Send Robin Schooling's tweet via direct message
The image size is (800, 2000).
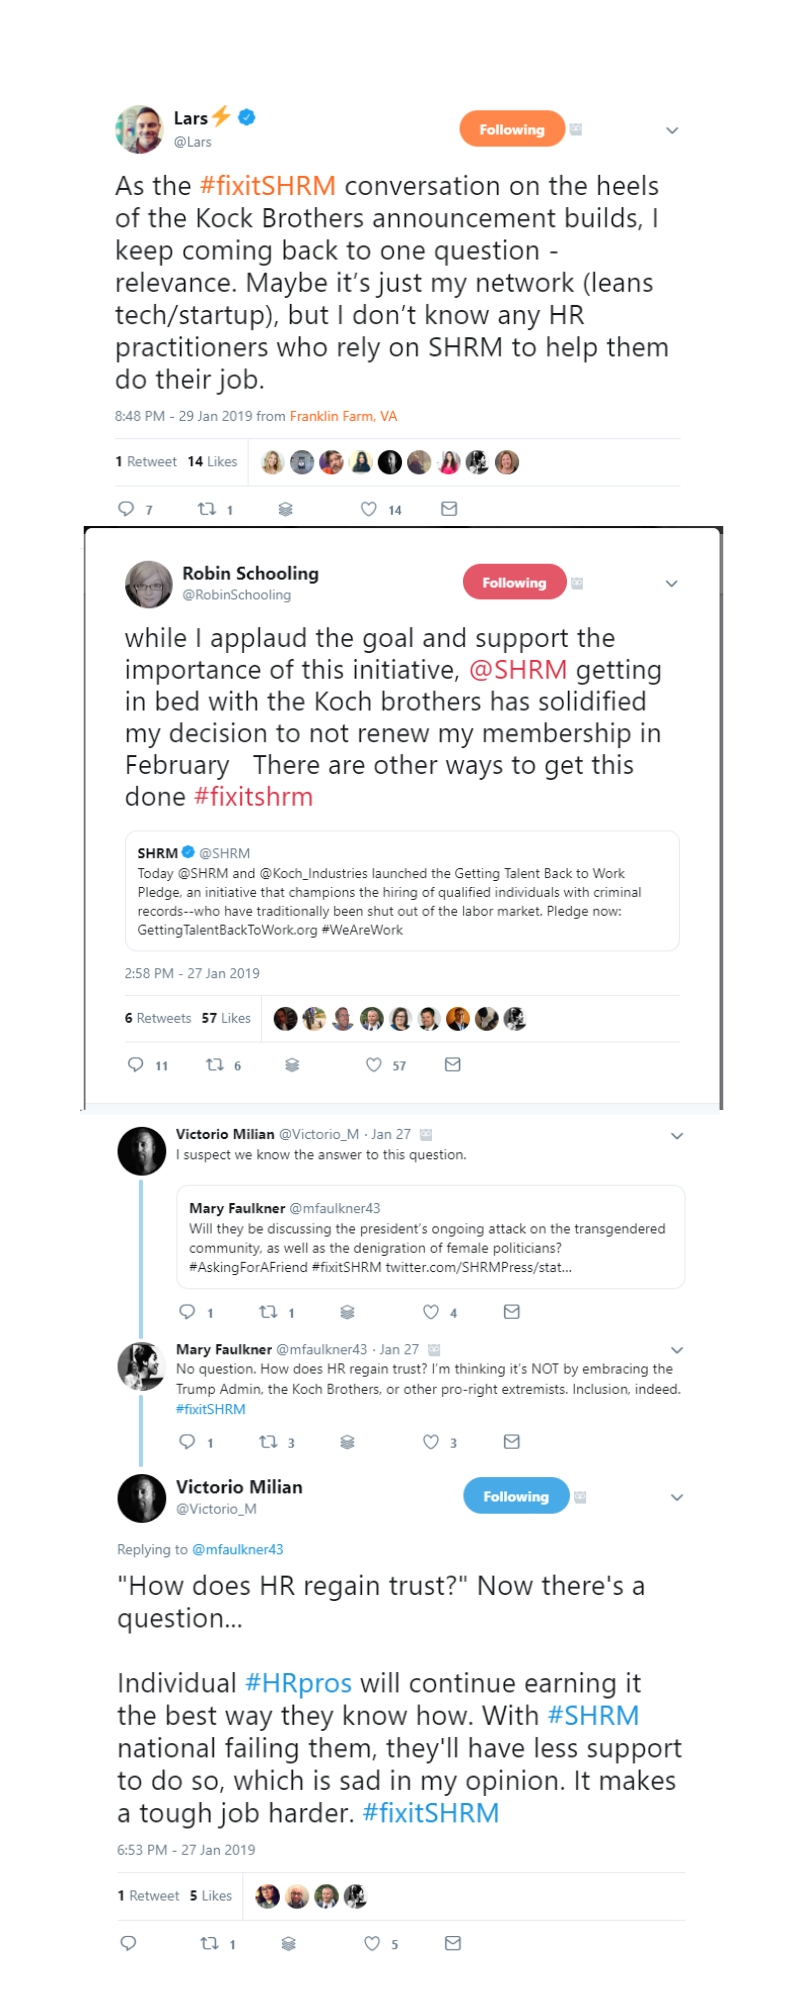(x=452, y=1065)
